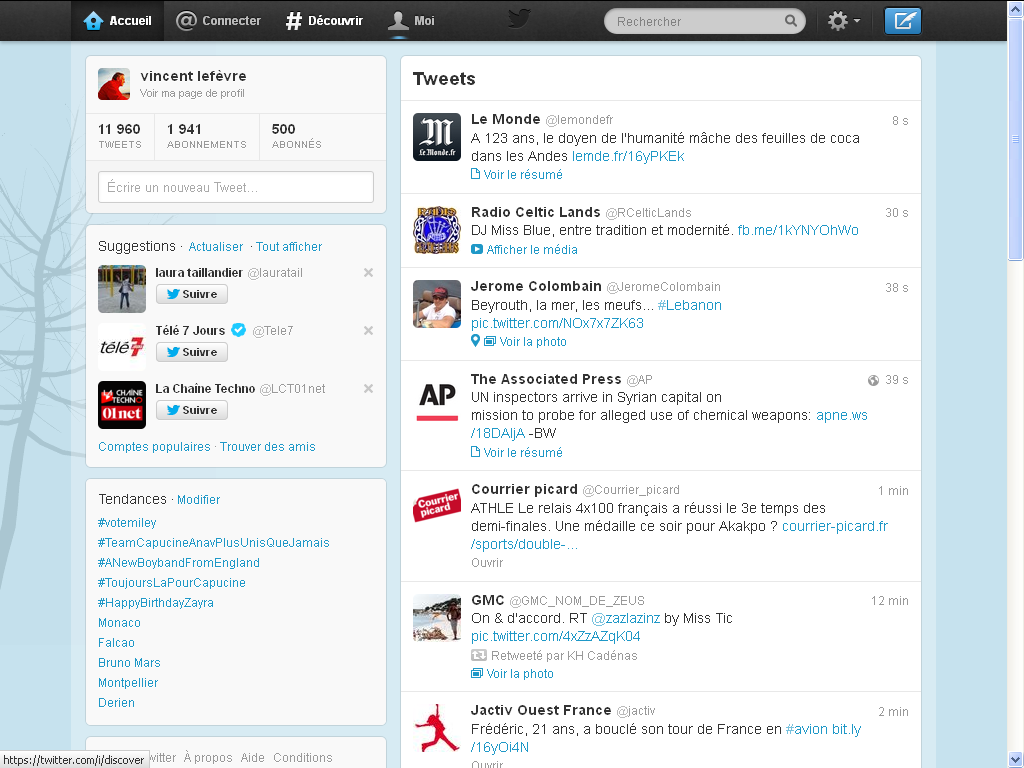This screenshot has height=768, width=1024.
Task: Click the Télé 7 logo avatar
Action: [x=122, y=347]
